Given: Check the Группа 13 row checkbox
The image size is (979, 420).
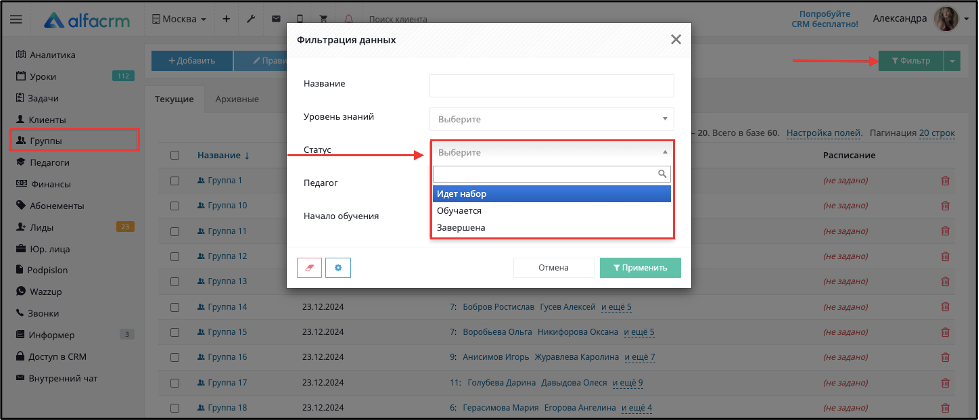Looking at the screenshot, I should tap(175, 281).
